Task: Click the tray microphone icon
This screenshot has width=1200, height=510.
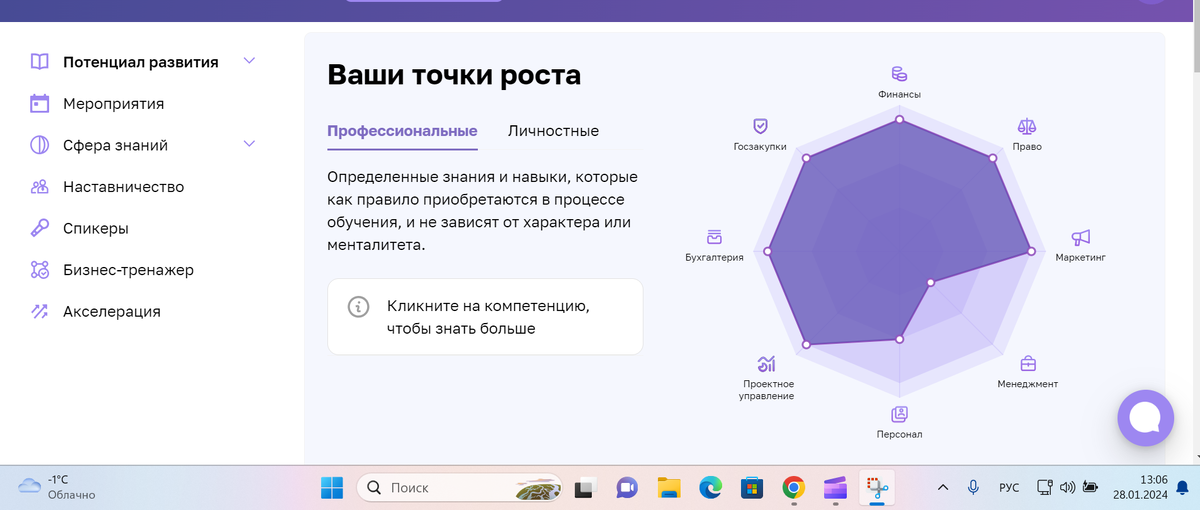Action: pyautogui.click(x=973, y=488)
